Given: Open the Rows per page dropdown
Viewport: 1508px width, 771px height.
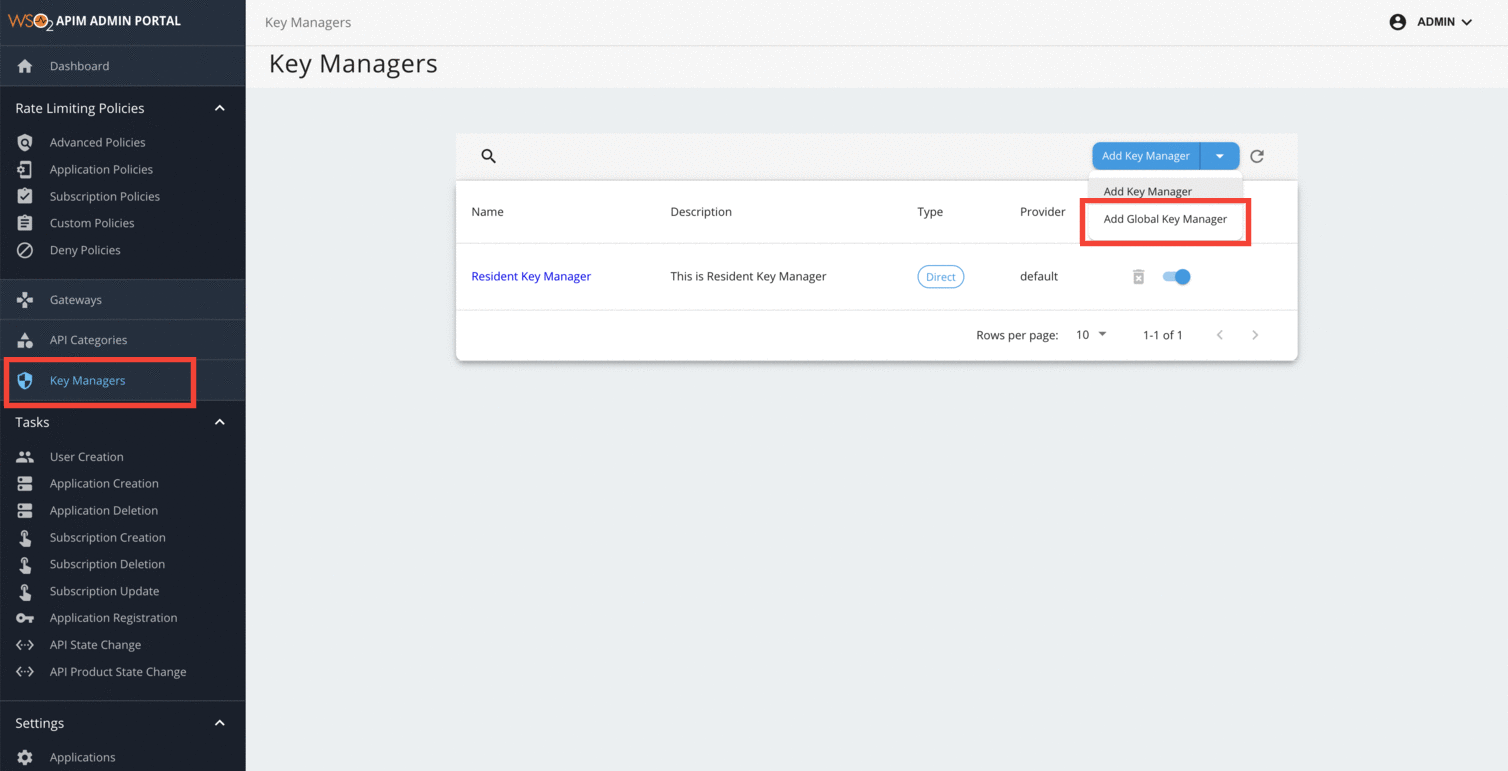Looking at the screenshot, I should (x=1090, y=335).
